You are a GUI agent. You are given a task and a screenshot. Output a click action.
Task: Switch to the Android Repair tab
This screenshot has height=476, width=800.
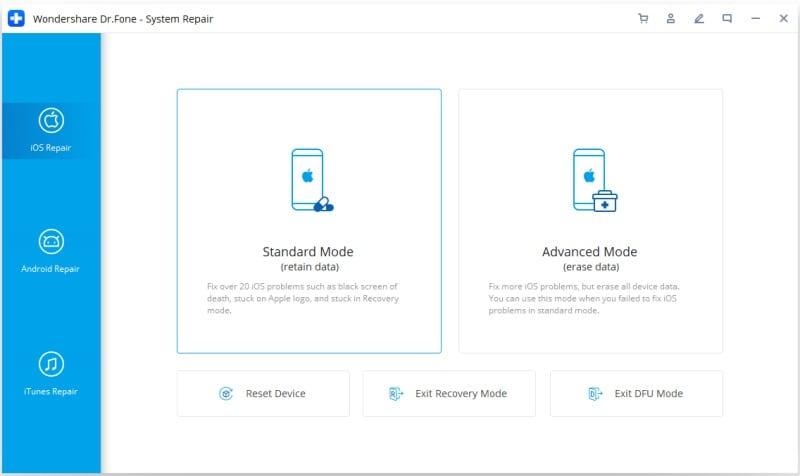tap(51, 252)
